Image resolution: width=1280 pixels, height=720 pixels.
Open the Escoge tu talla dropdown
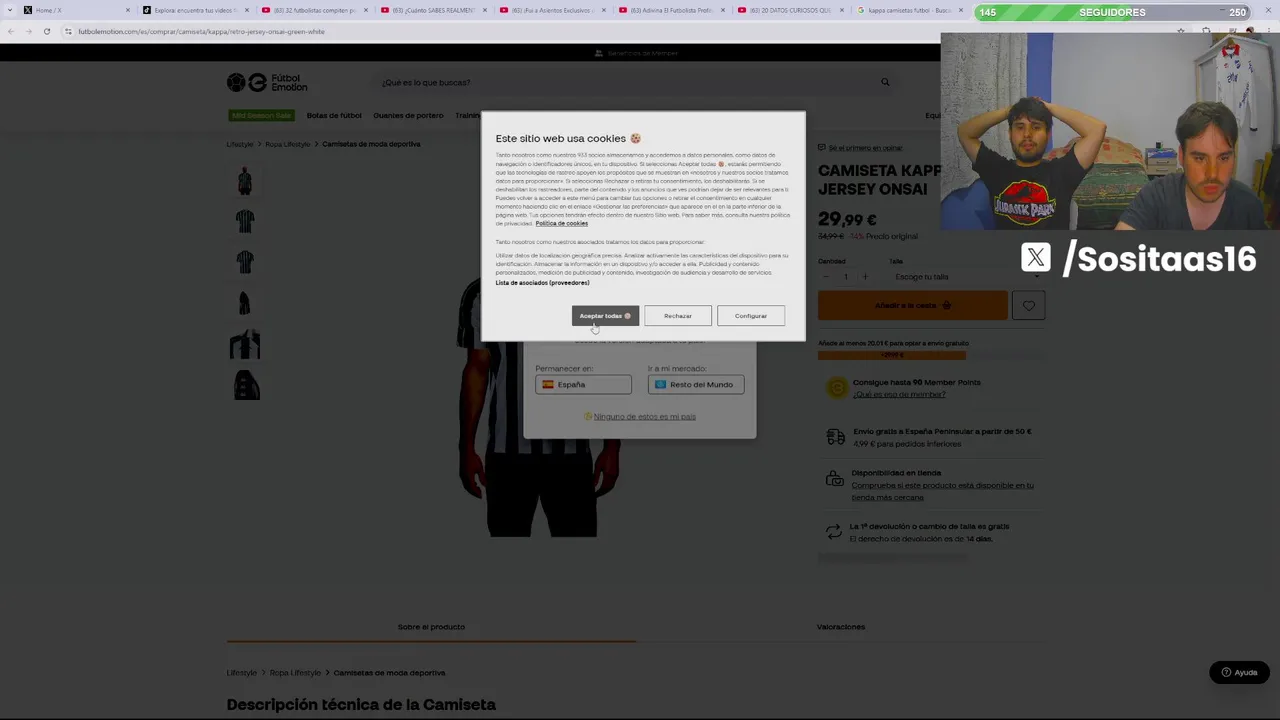(x=966, y=277)
